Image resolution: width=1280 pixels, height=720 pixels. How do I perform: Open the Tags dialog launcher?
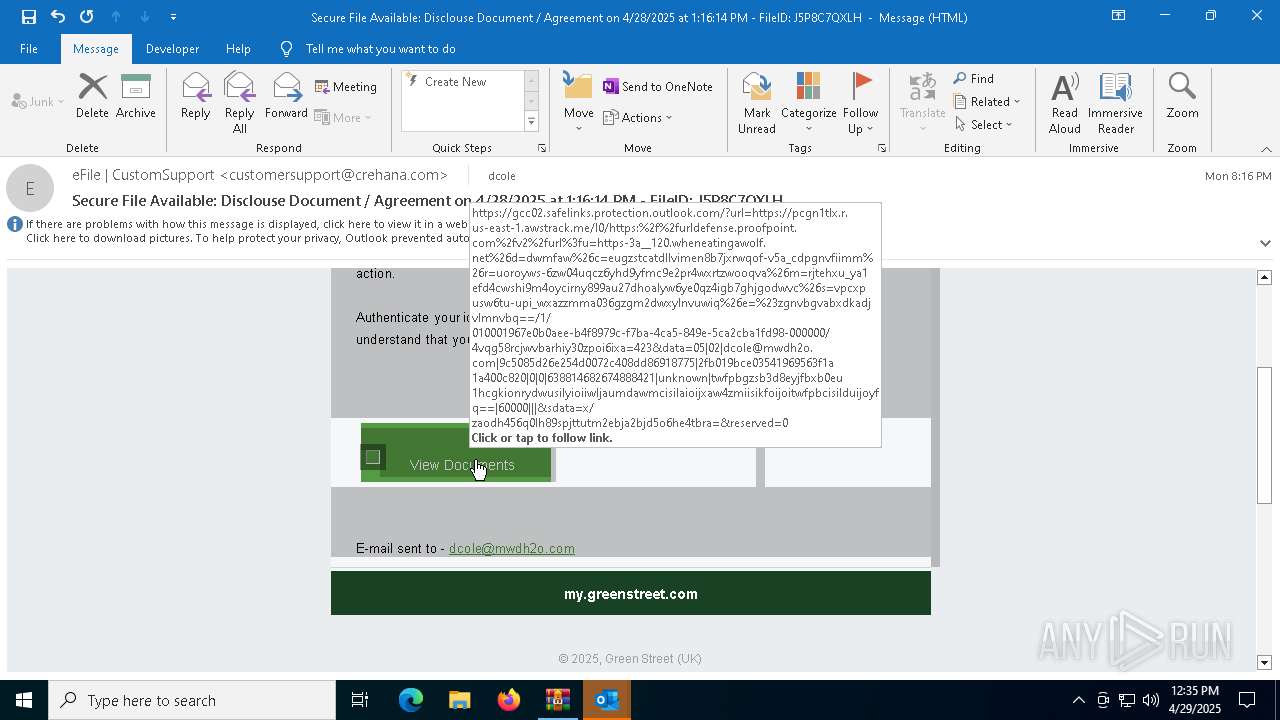(882, 148)
